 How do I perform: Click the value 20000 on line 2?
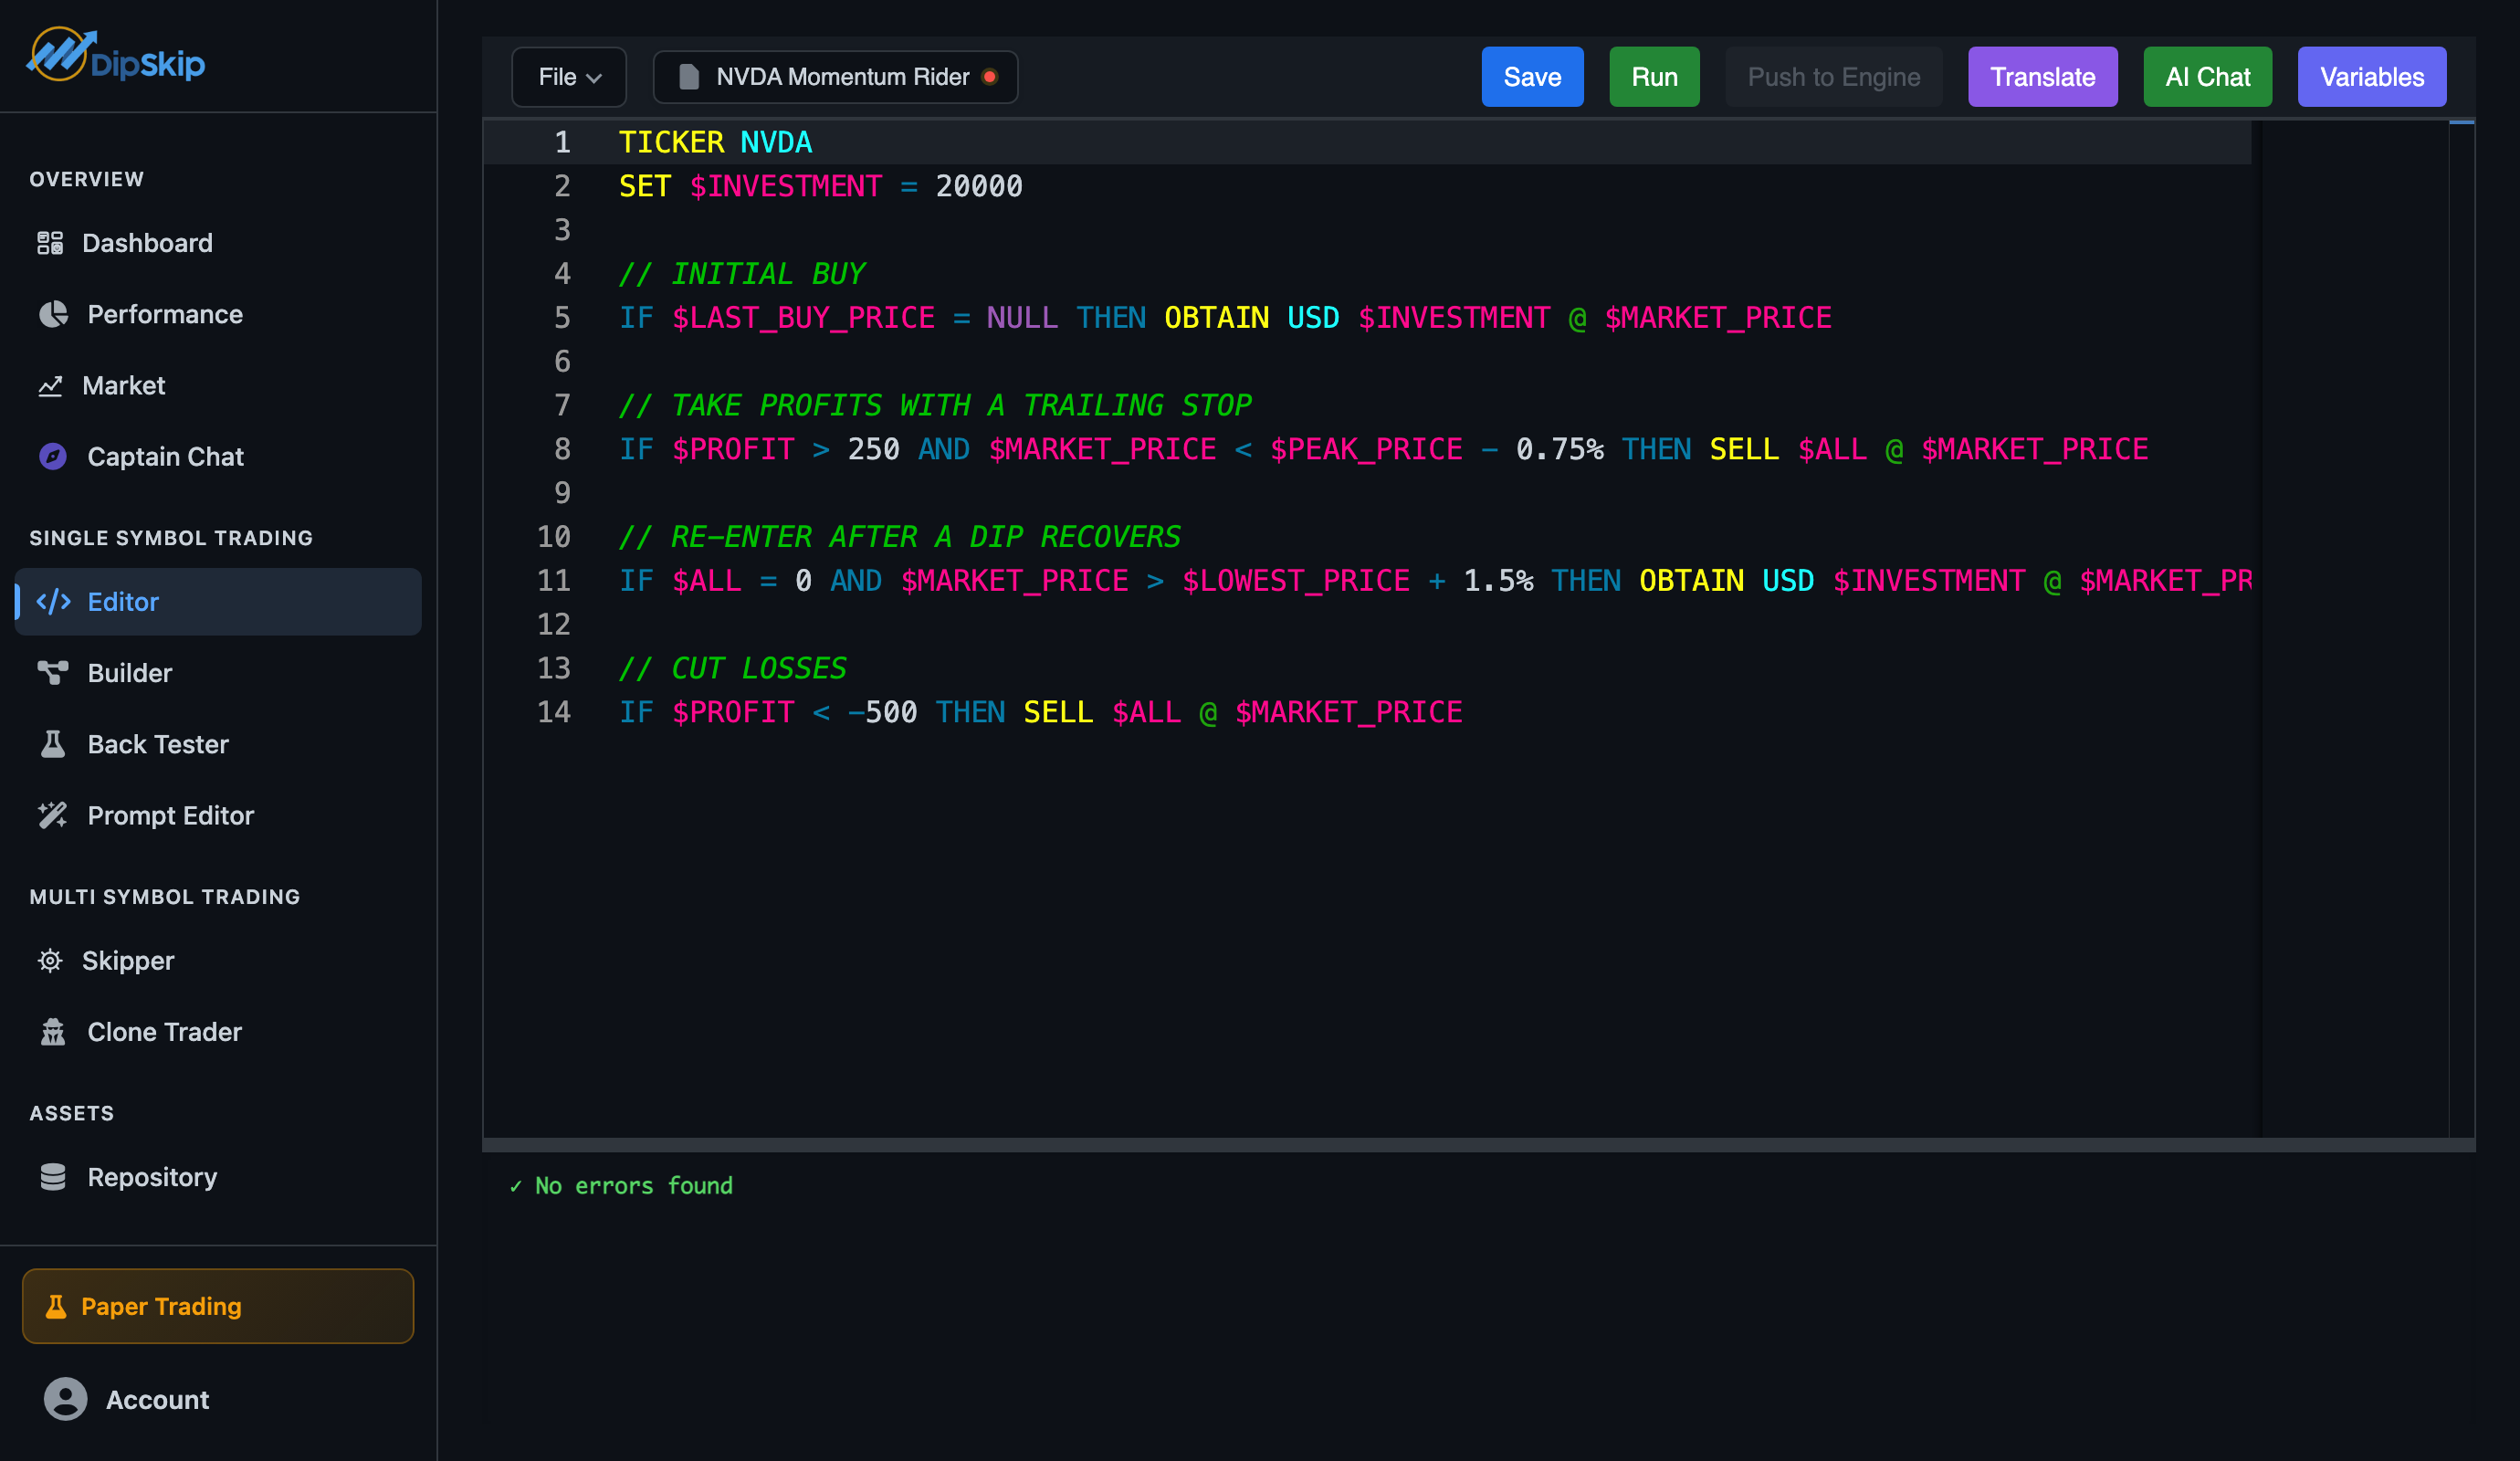(x=979, y=186)
